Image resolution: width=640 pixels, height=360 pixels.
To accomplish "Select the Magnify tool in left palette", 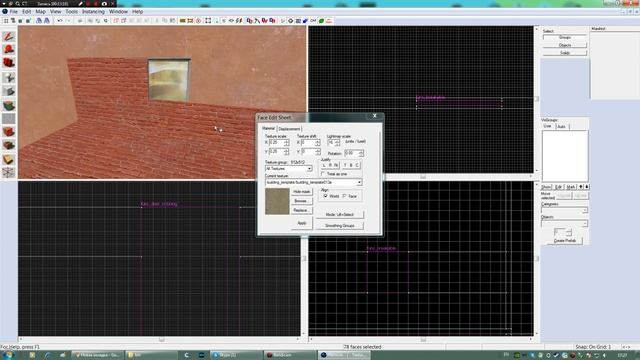I will point(9,49).
